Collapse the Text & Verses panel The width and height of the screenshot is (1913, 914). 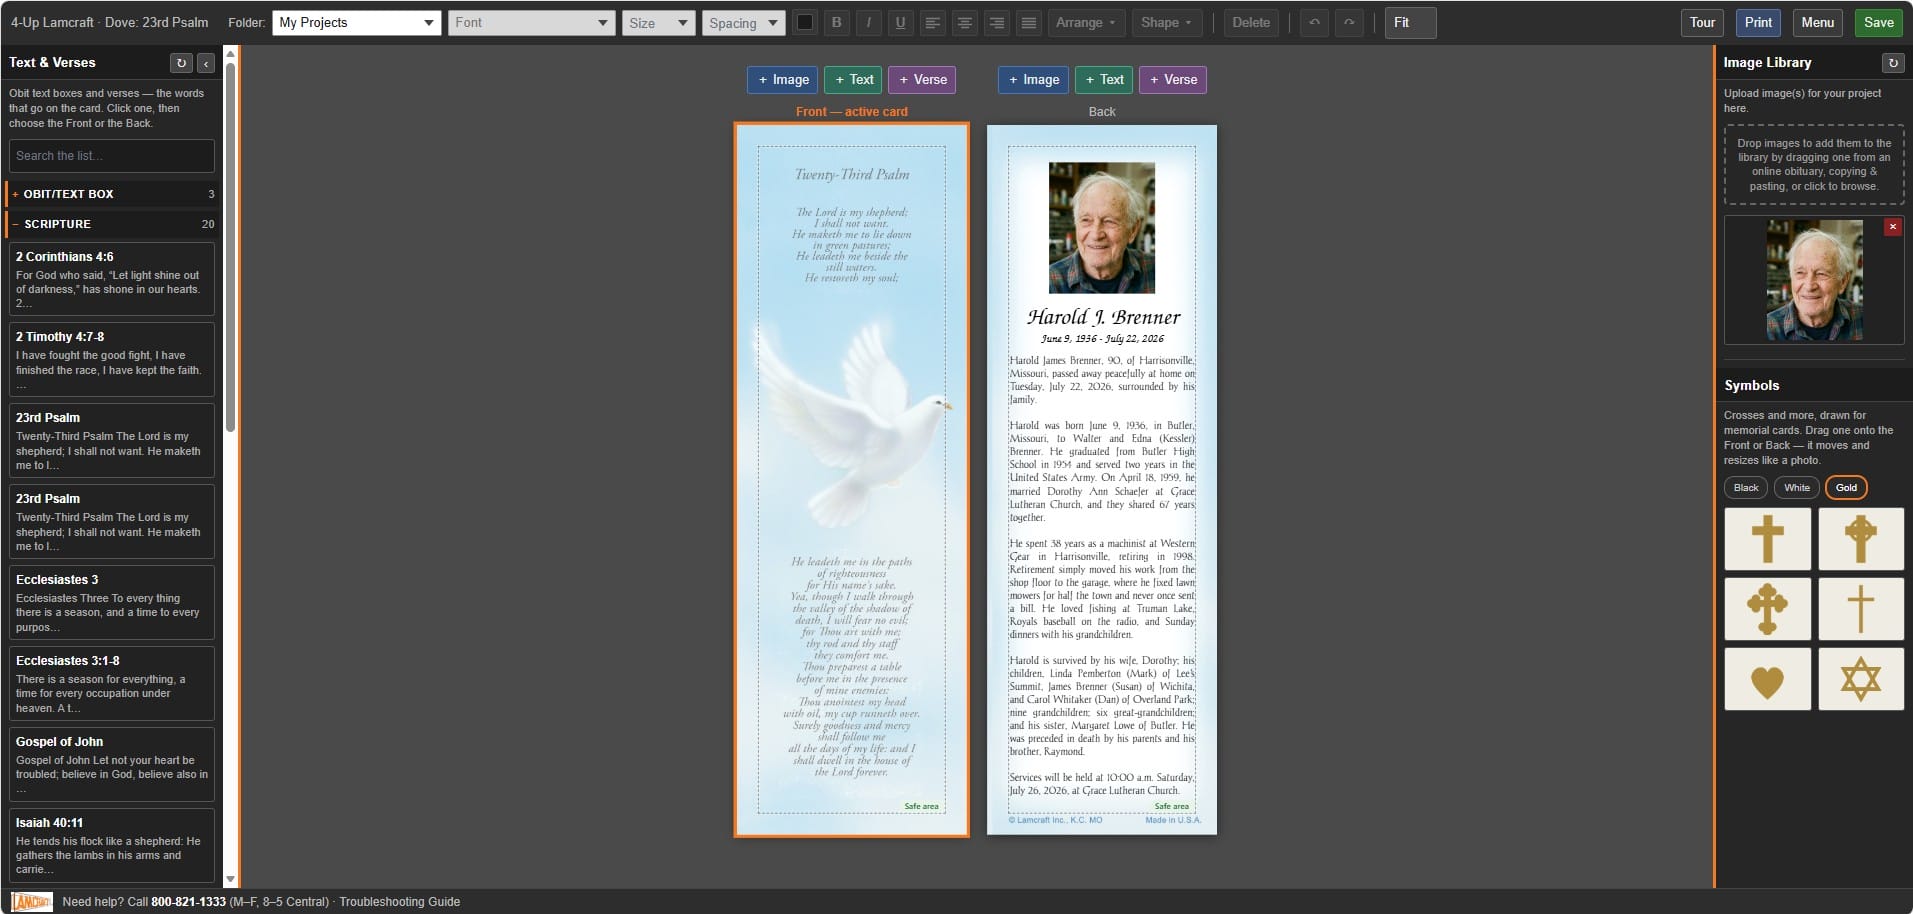point(206,63)
